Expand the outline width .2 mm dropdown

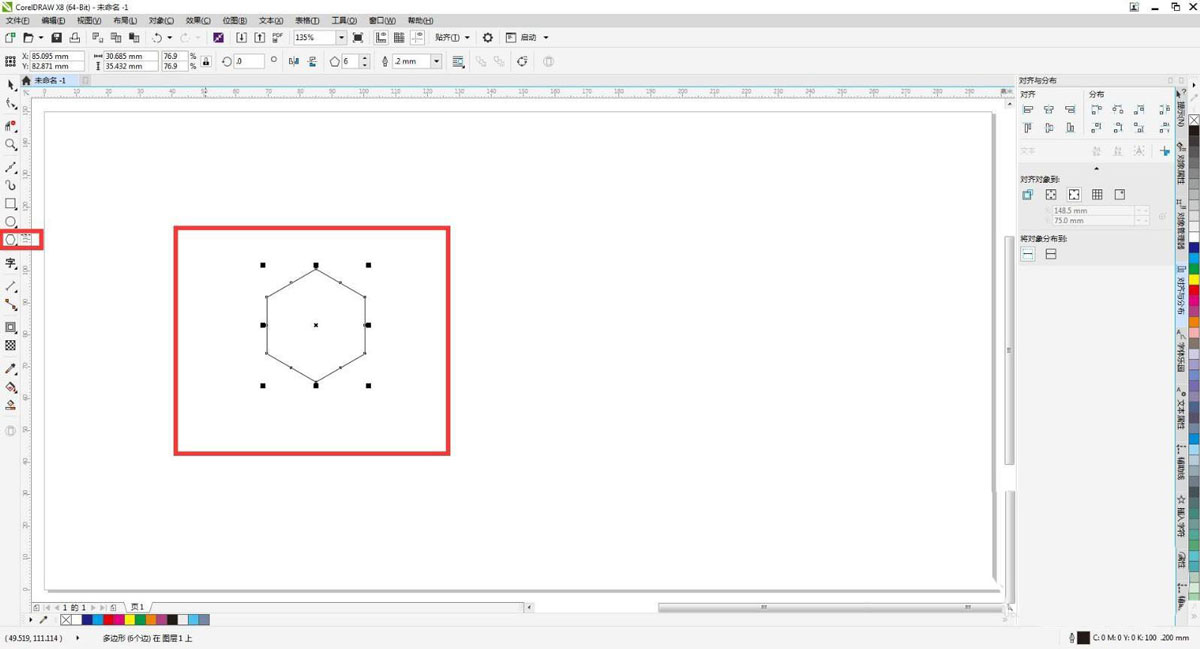point(436,61)
